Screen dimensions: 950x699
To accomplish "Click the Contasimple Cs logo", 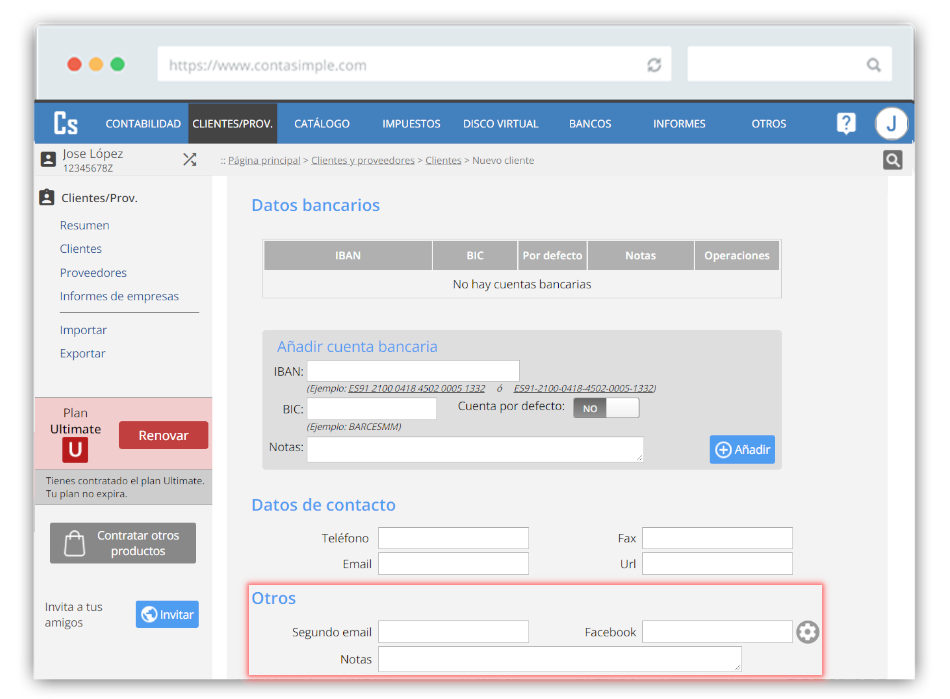I will point(66,123).
